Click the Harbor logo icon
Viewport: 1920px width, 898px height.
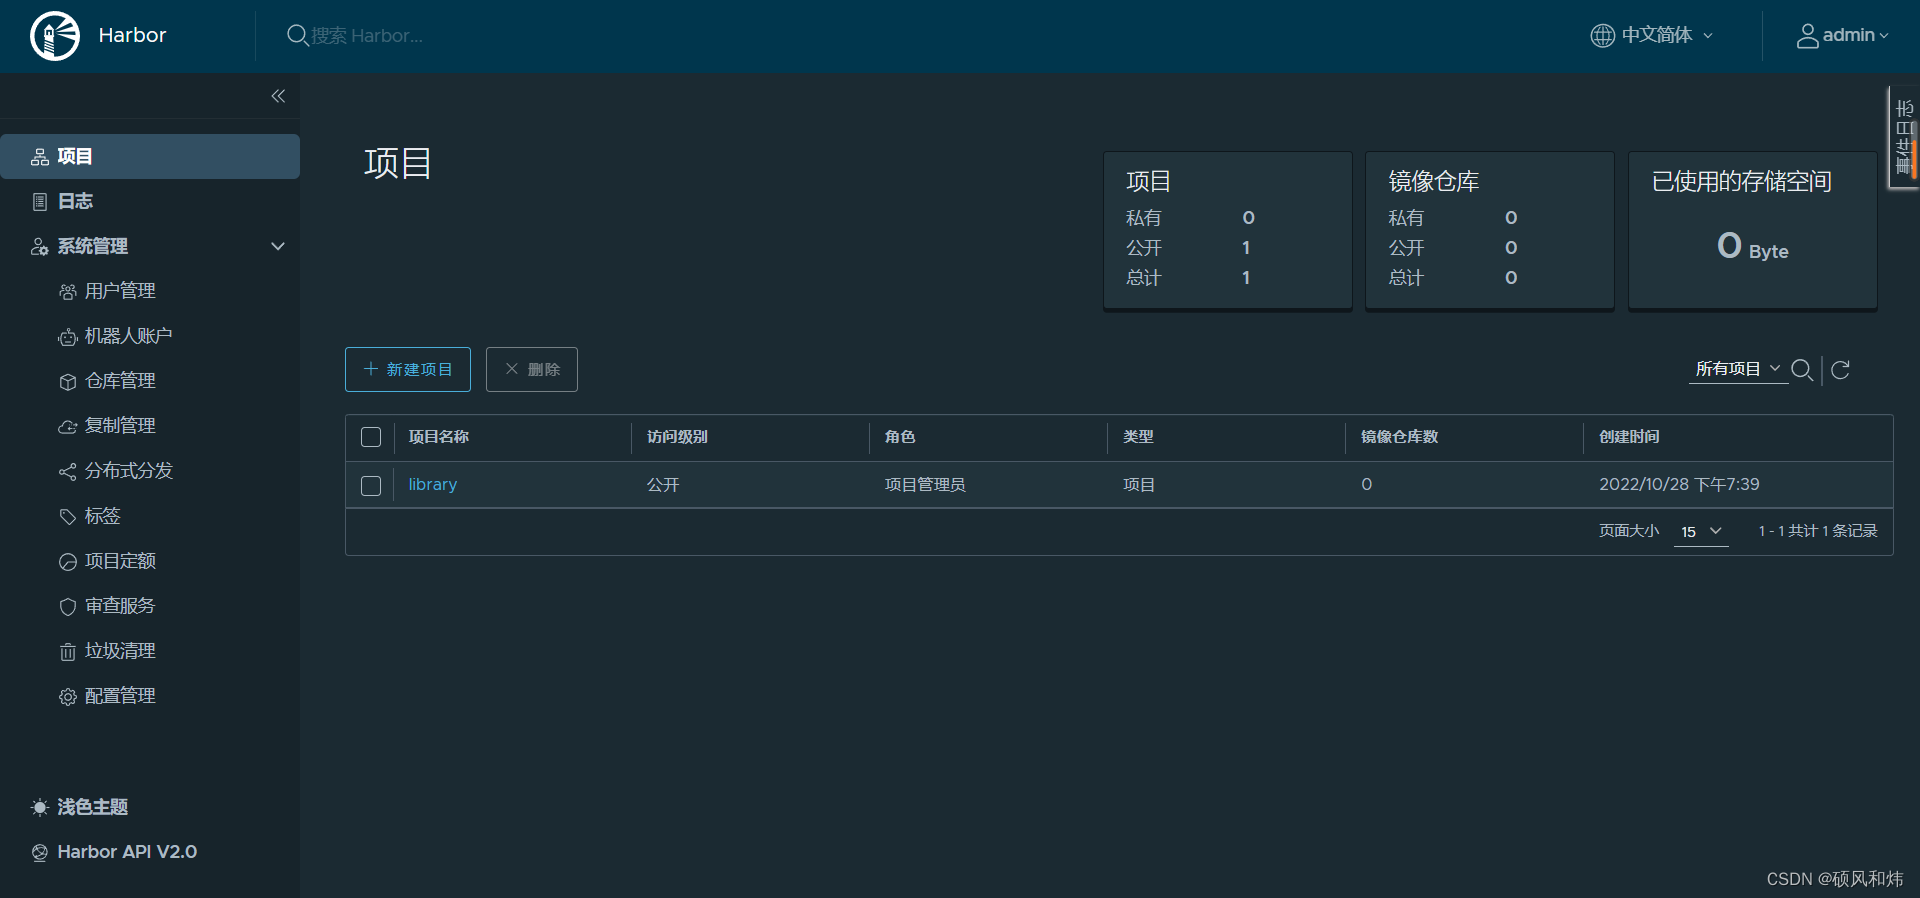pyautogui.click(x=55, y=36)
